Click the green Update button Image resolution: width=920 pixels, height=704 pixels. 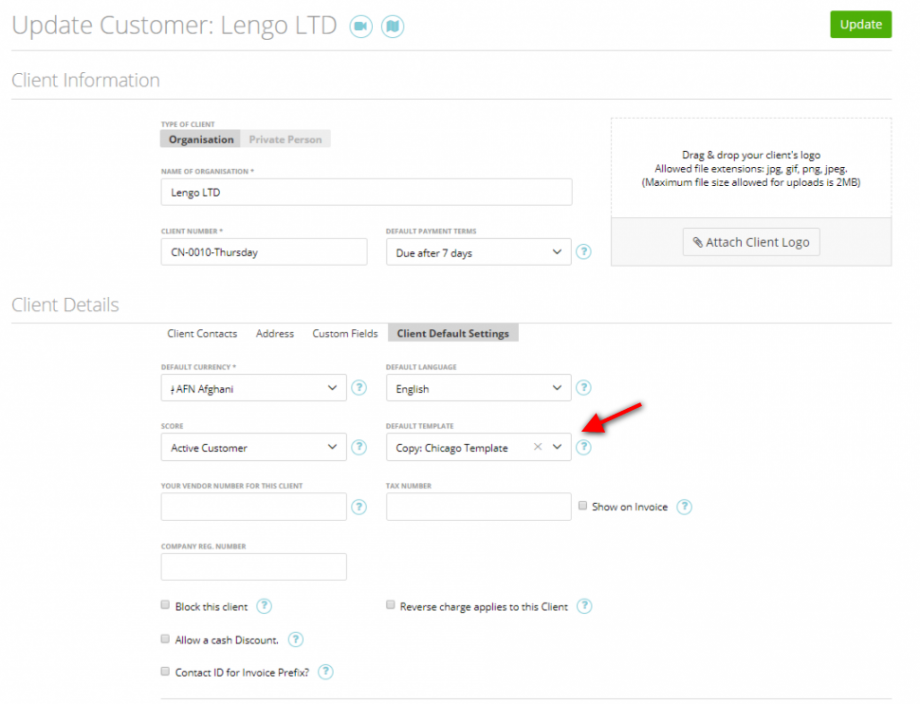tap(860, 24)
